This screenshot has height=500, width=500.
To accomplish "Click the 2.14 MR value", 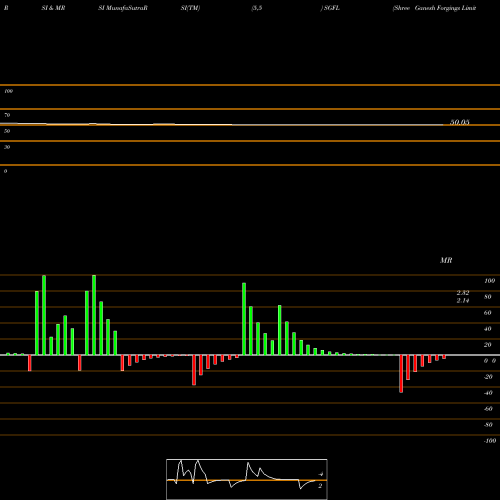I will click(x=463, y=301).
